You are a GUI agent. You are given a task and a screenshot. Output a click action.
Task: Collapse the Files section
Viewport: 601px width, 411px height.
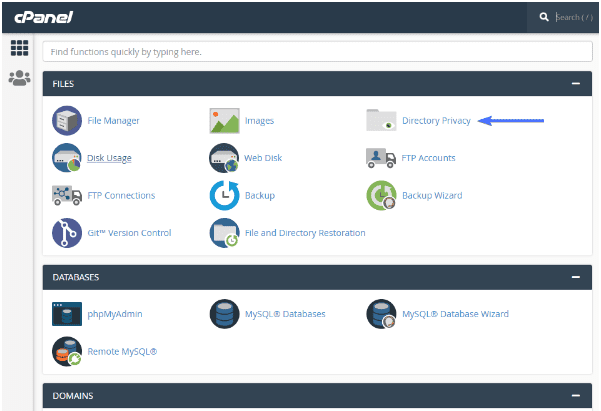click(576, 84)
